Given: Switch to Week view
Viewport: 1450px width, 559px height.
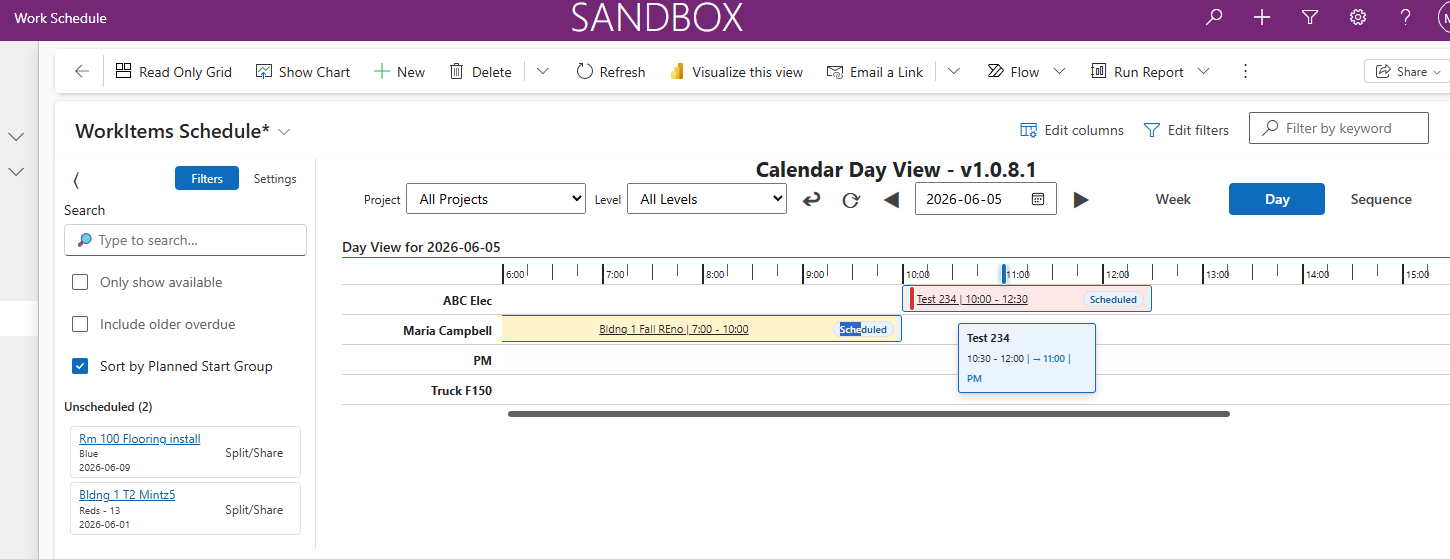Looking at the screenshot, I should click(x=1173, y=199).
